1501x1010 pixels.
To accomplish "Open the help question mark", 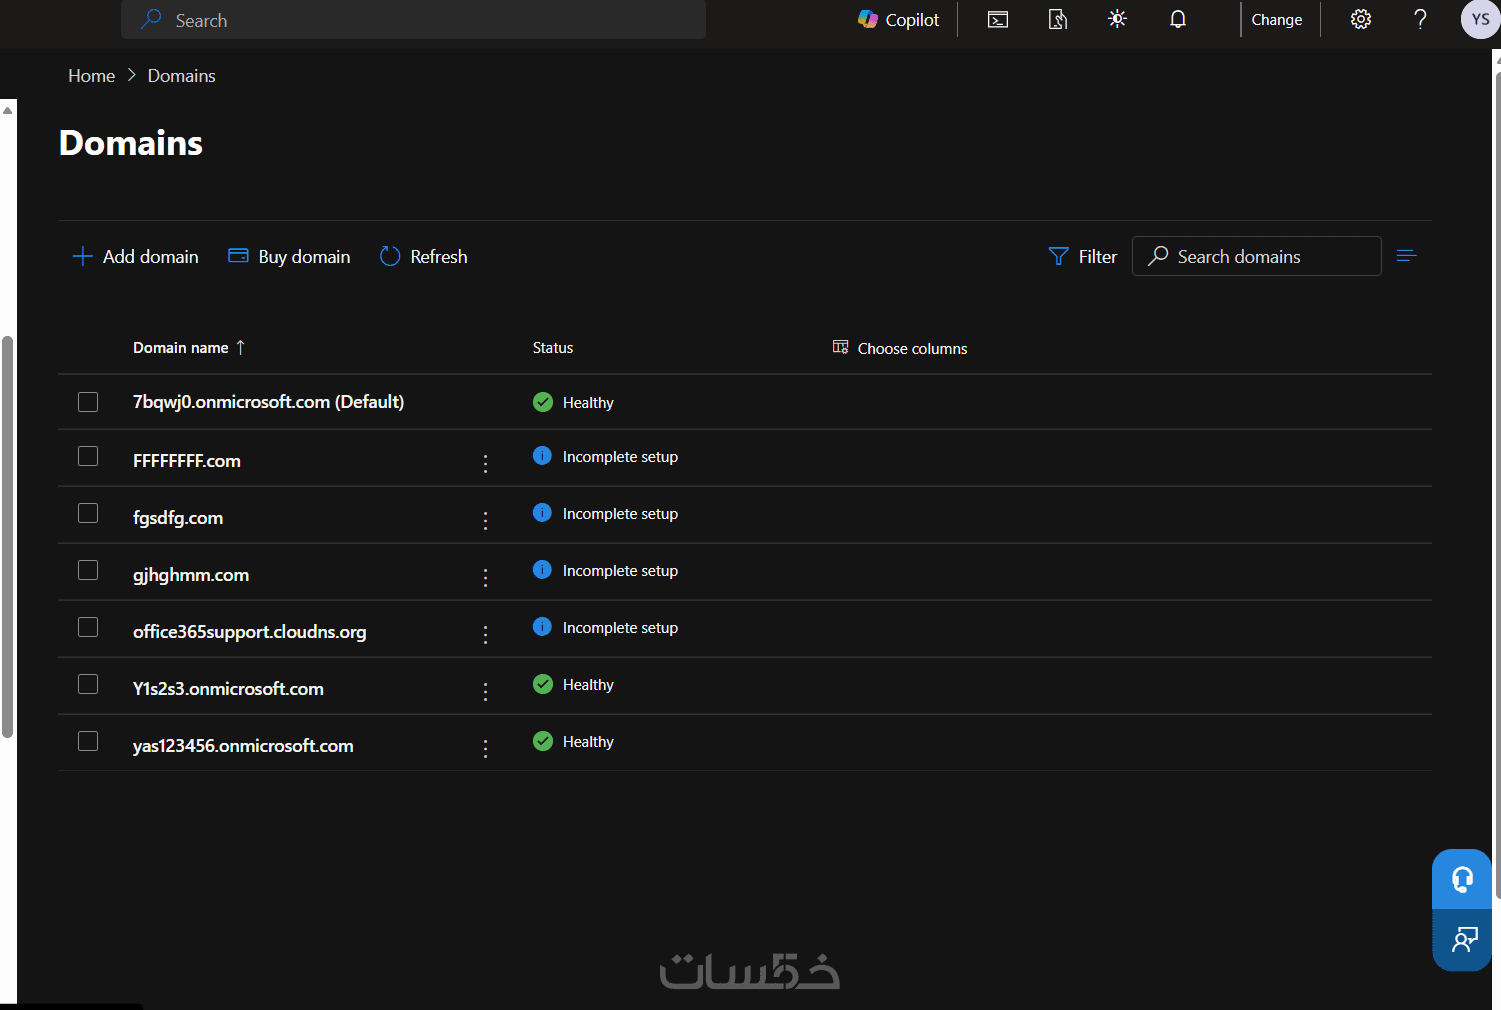I will point(1420,19).
